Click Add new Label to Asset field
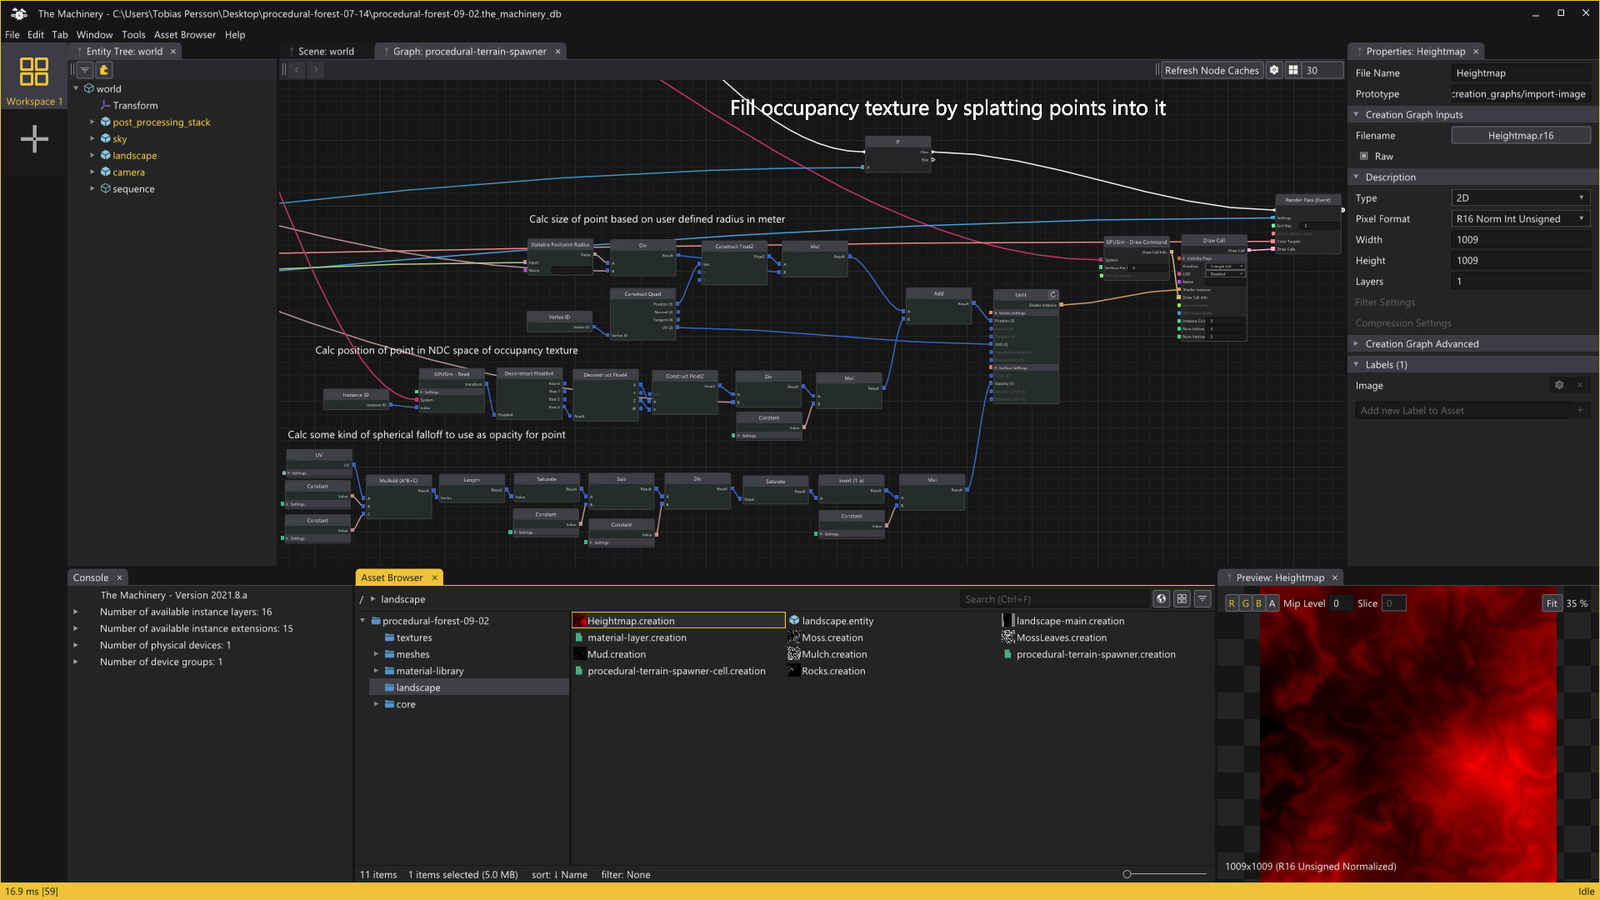This screenshot has height=900, width=1600. (x=1465, y=410)
